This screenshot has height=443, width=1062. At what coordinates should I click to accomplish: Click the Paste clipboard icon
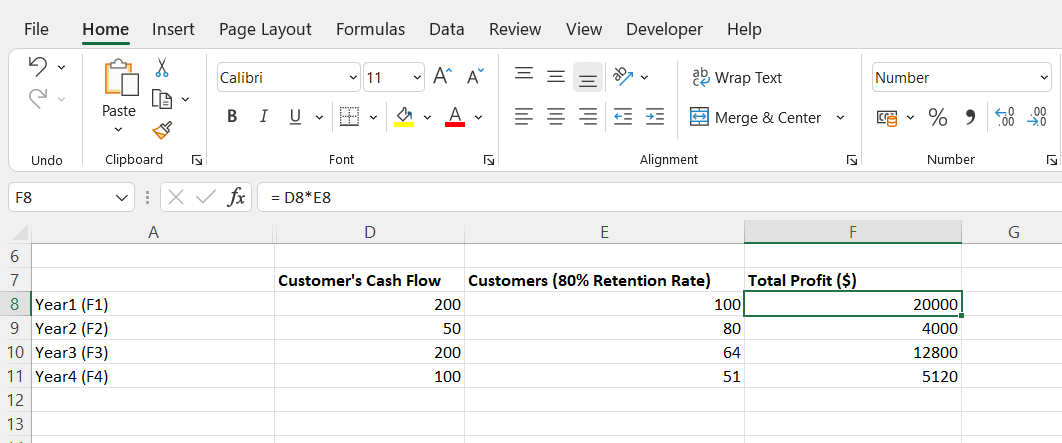tap(121, 77)
